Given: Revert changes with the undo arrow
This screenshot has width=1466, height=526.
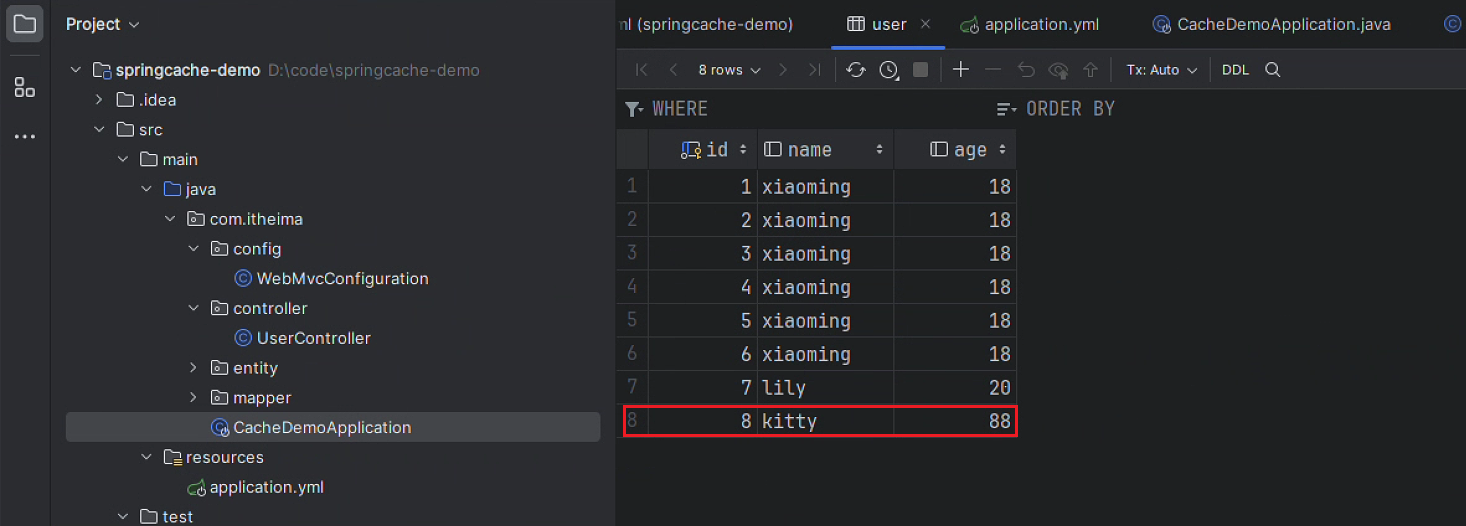Looking at the screenshot, I should point(1026,70).
